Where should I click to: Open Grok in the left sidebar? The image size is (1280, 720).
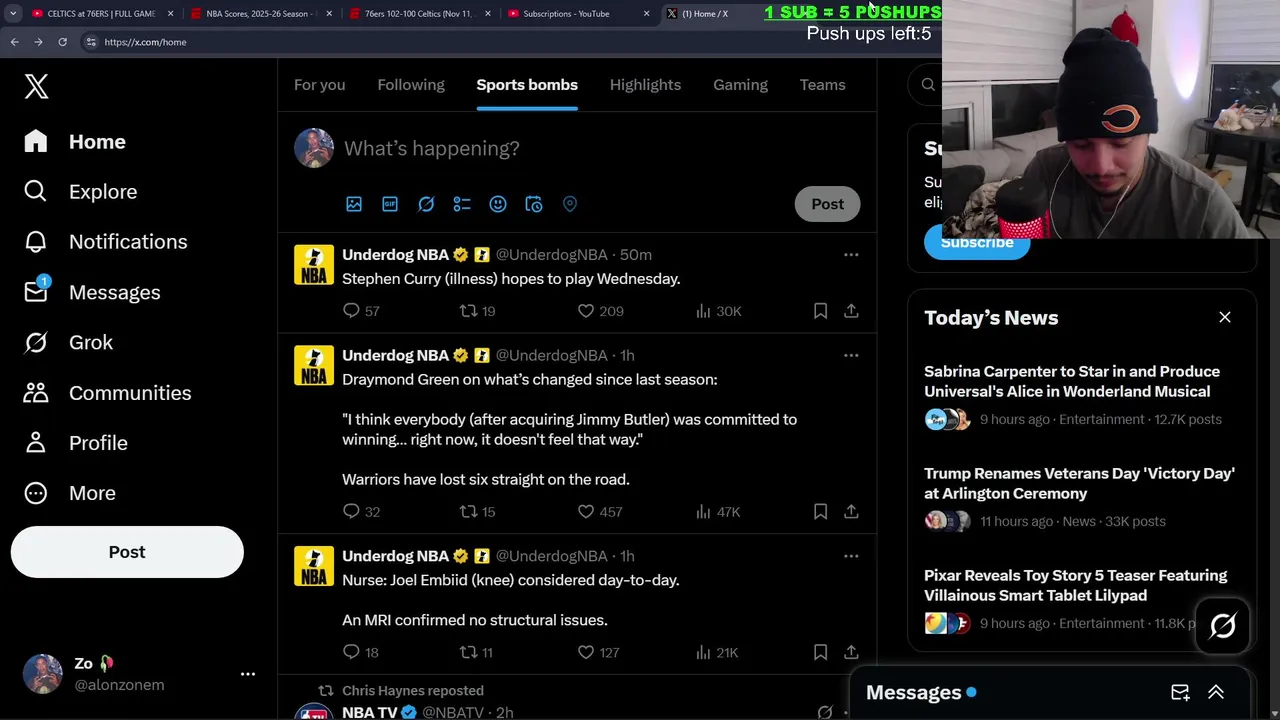(68, 342)
